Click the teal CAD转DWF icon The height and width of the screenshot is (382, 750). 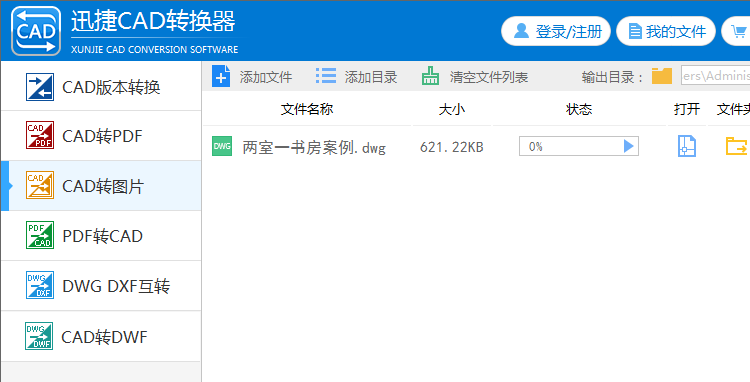[39, 336]
